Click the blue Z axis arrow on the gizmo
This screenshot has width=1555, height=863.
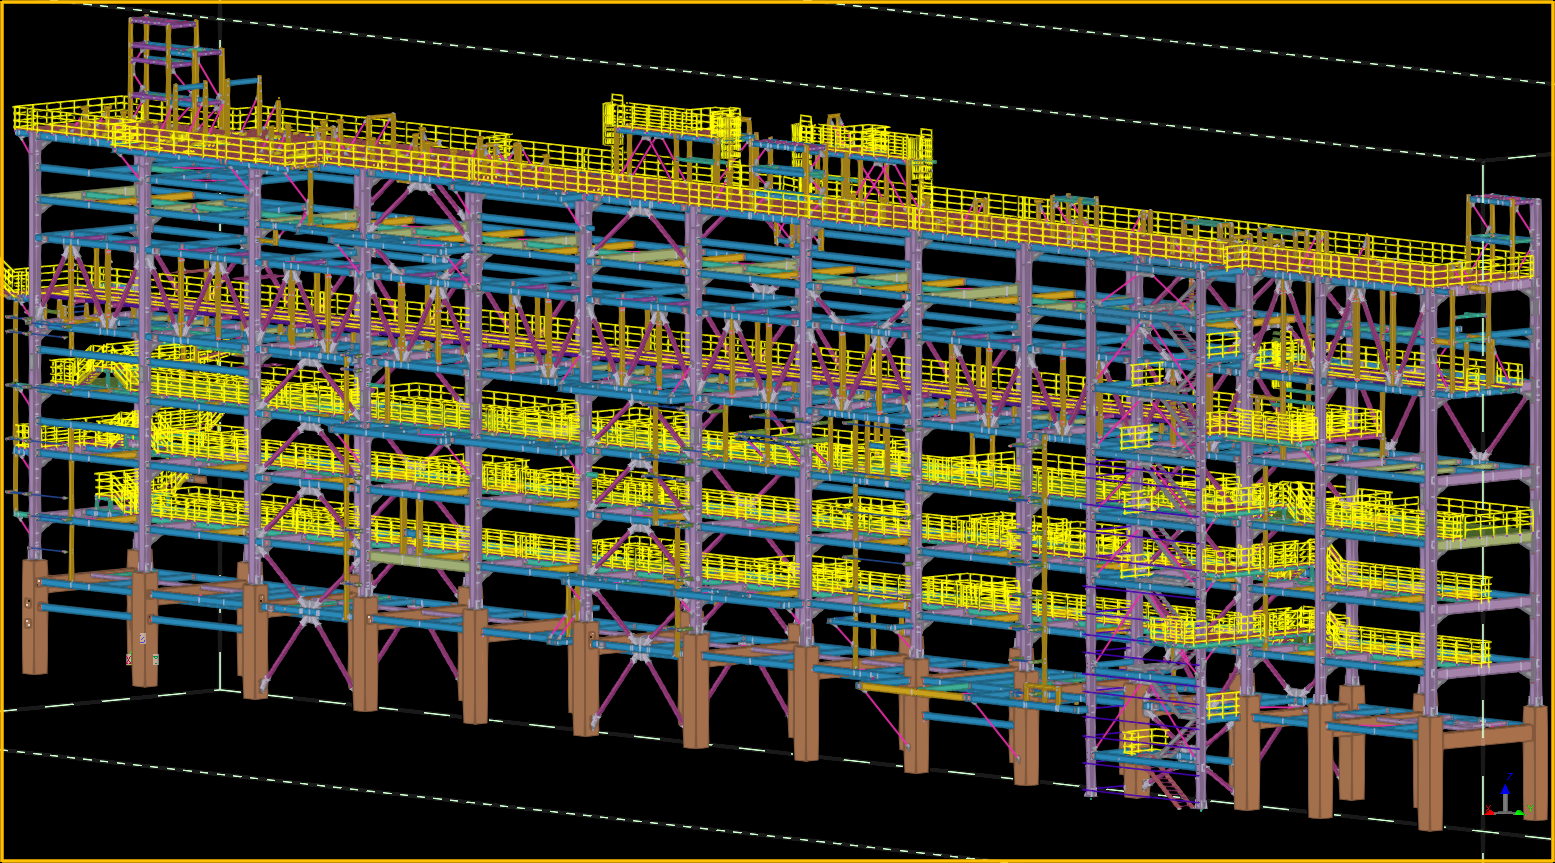click(x=1505, y=789)
